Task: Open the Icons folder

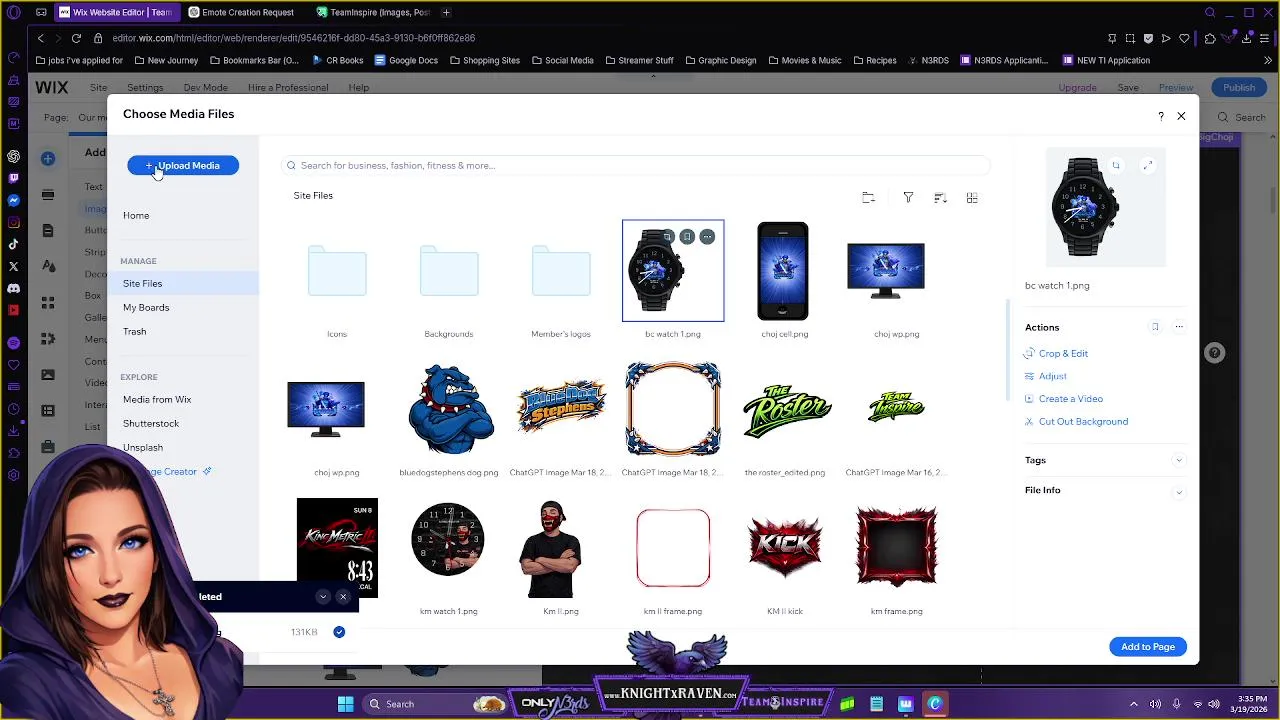Action: tap(337, 271)
